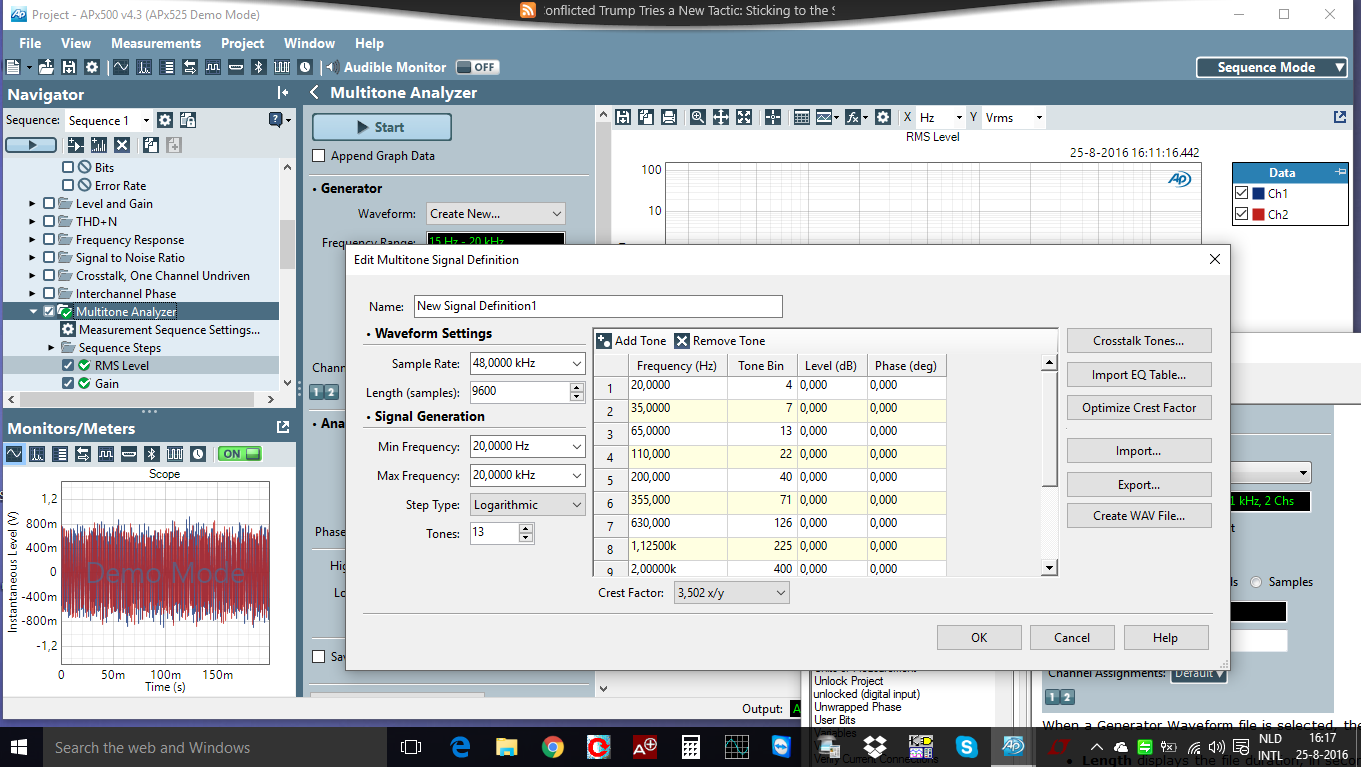Select zoom magnifier tool in graph toolbar
This screenshot has height=779, width=1363.
coord(698,117)
